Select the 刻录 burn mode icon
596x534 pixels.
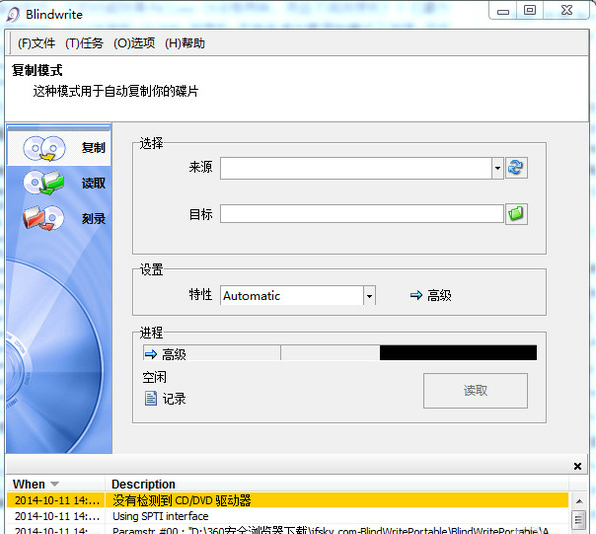pos(44,218)
